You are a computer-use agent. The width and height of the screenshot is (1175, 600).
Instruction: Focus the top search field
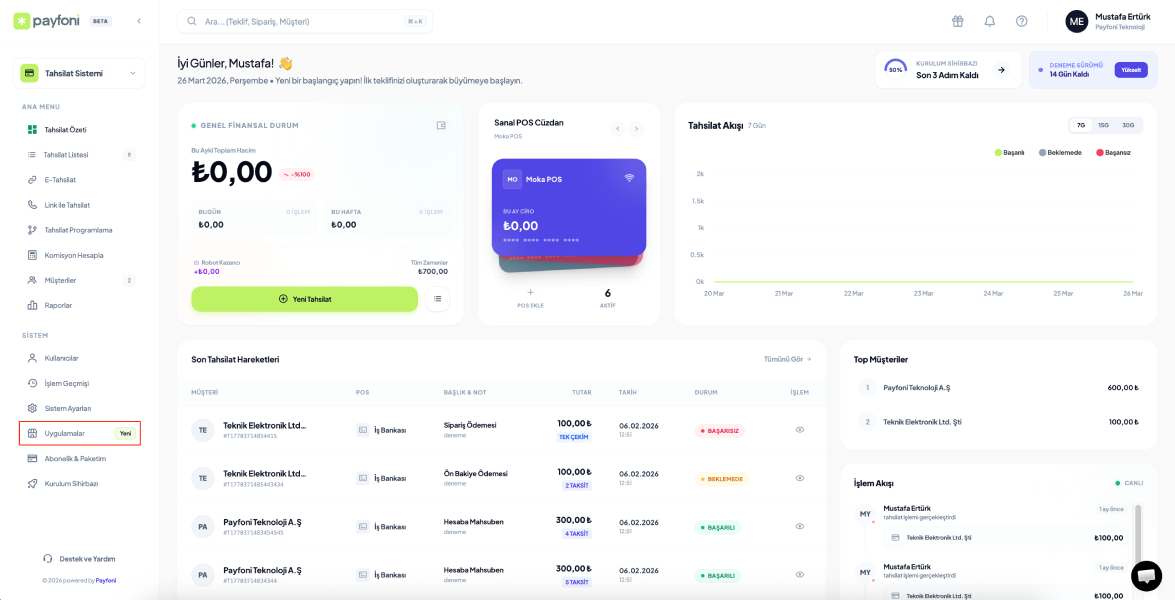(x=300, y=21)
